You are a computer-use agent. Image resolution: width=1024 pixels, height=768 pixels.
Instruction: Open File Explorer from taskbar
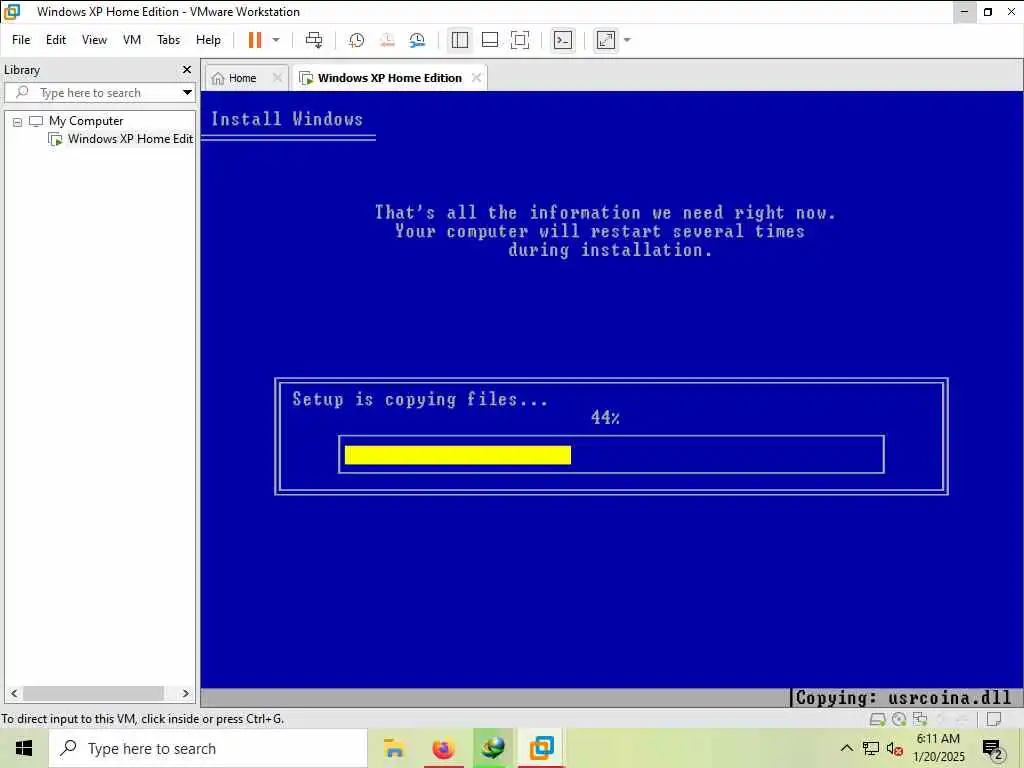click(393, 748)
